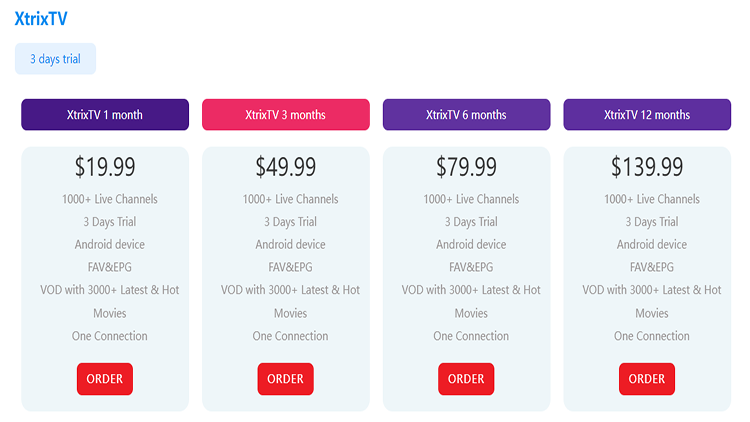Click '1000+ Live Channels' in the 1 month card

pyautogui.click(x=109, y=199)
